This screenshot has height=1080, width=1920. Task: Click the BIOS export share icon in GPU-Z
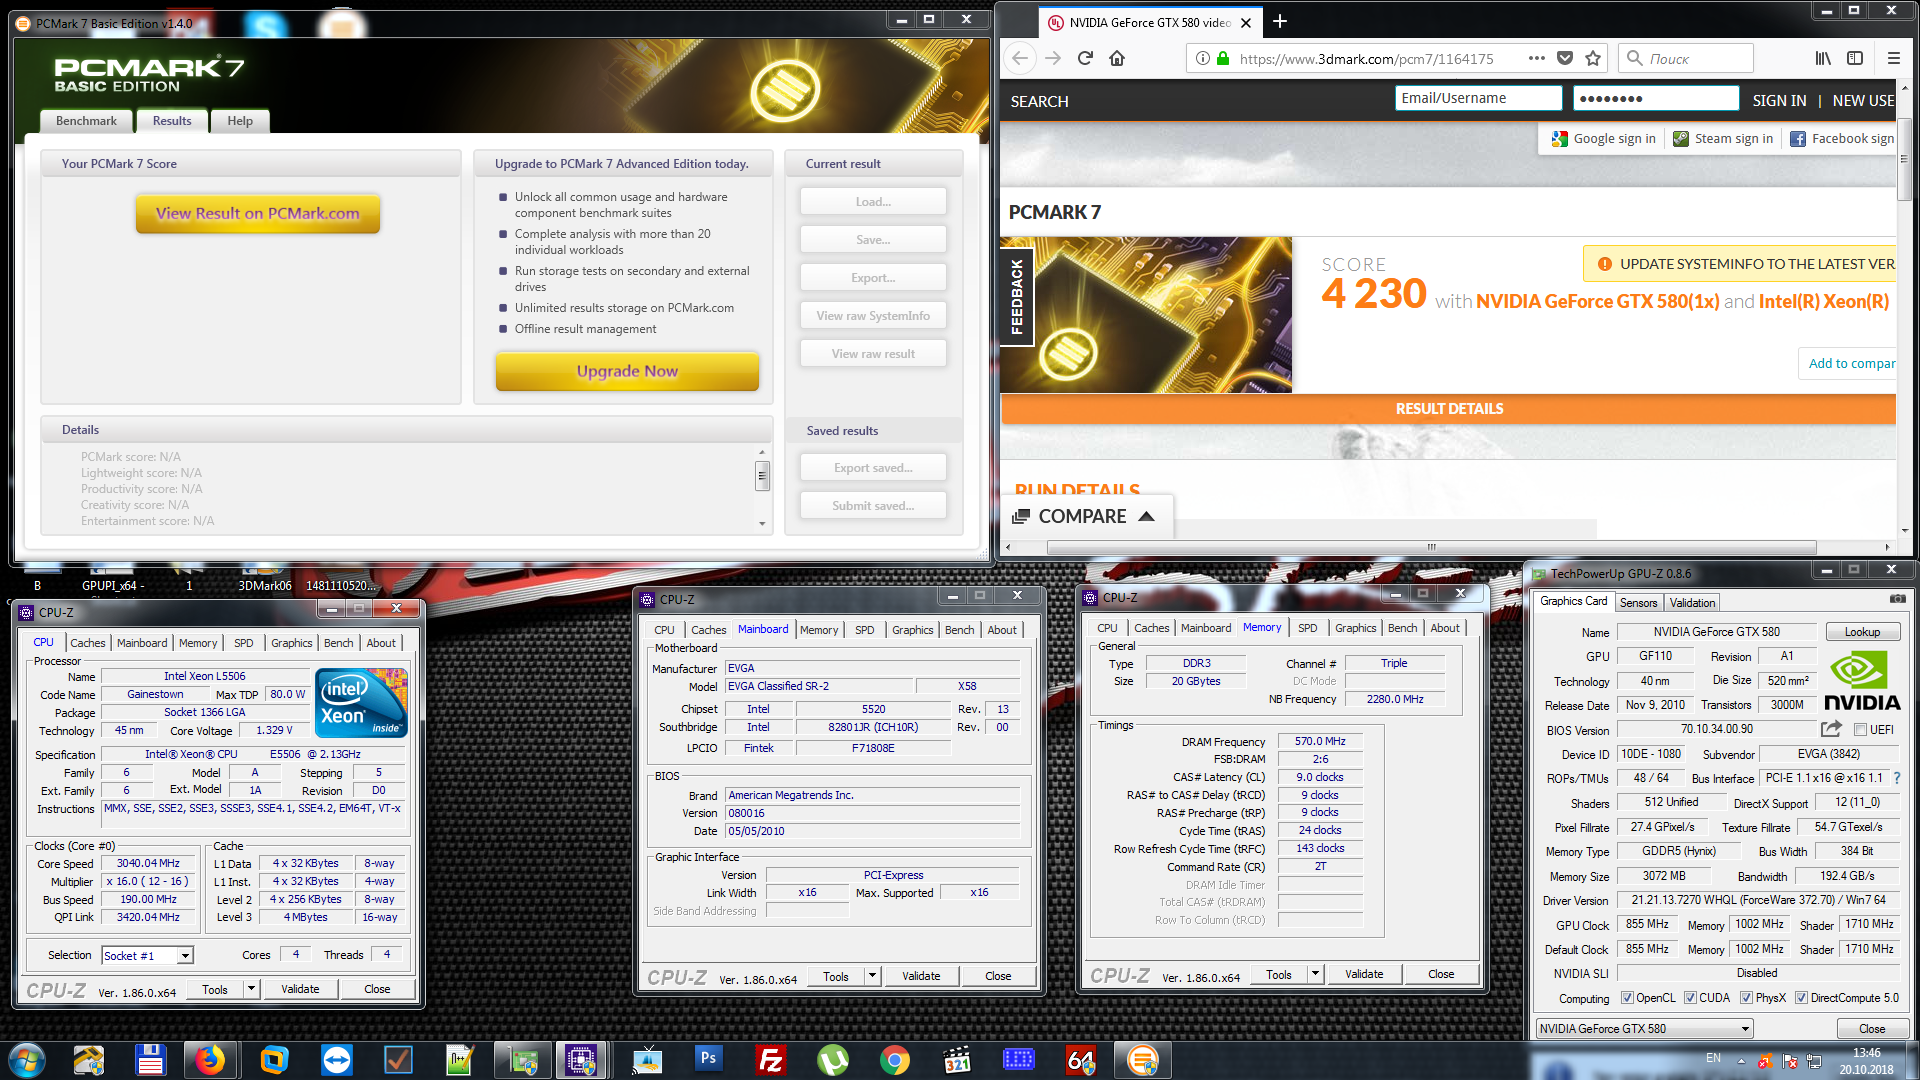point(1831,729)
